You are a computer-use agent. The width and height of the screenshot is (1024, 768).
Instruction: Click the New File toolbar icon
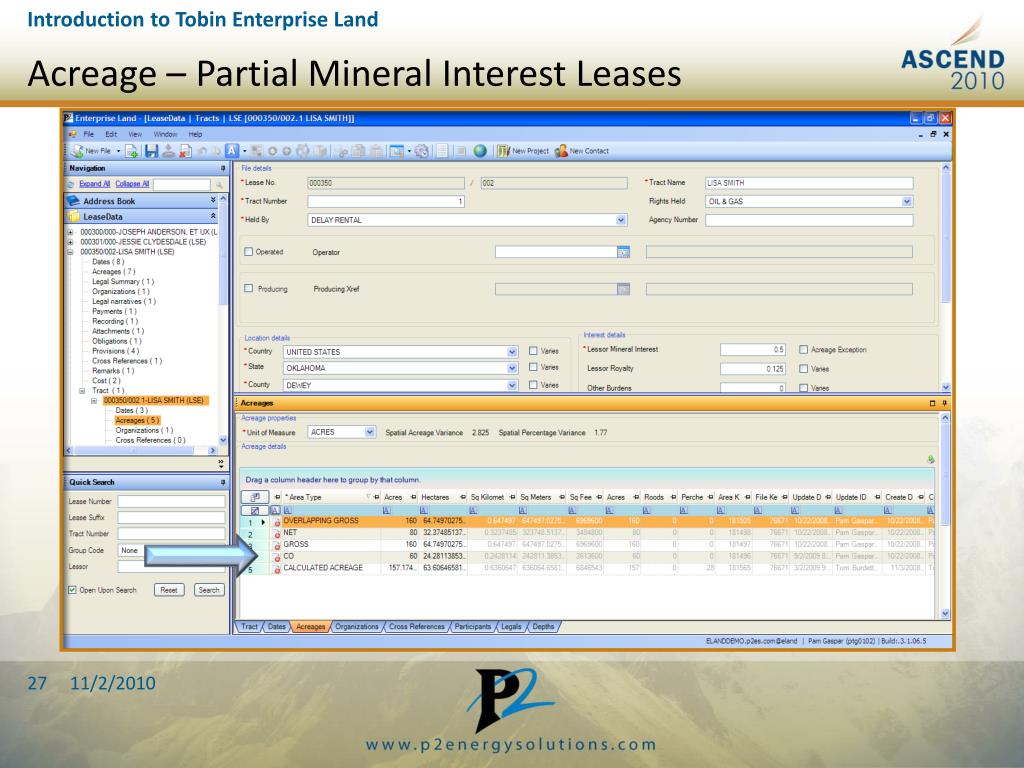tap(78, 151)
